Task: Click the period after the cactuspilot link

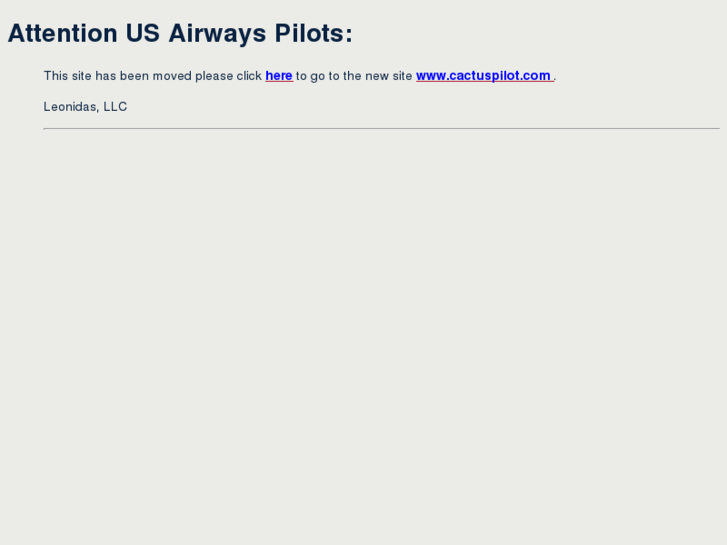Action: pos(554,77)
